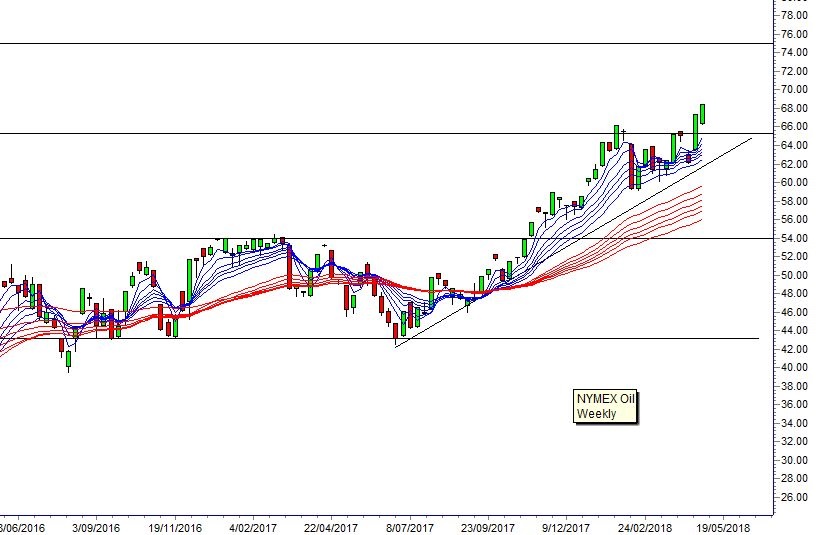Click the NYMEX Oil Weekly label box

click(x=605, y=406)
